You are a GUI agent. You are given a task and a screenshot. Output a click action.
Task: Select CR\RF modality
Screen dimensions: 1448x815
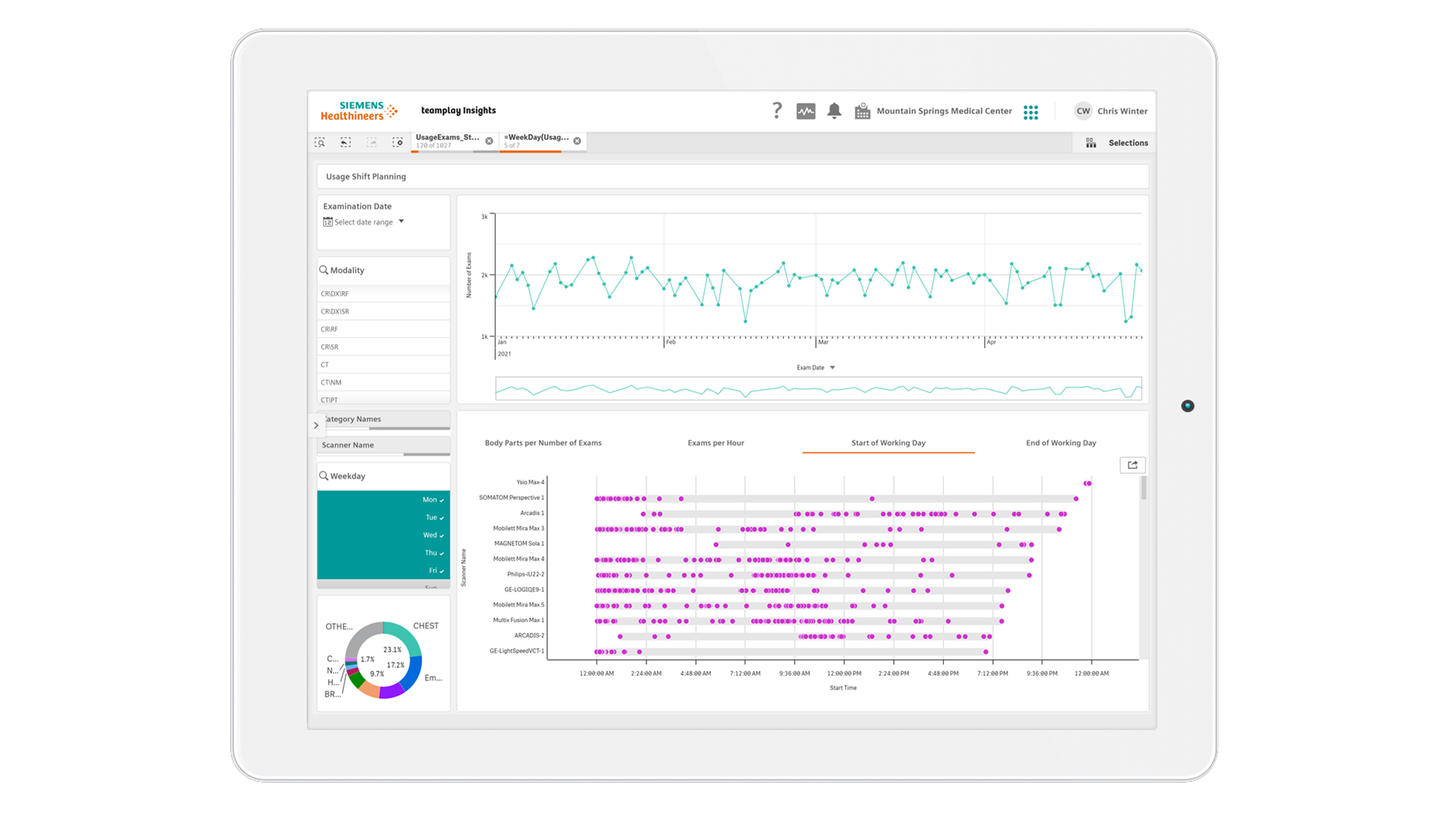click(384, 329)
